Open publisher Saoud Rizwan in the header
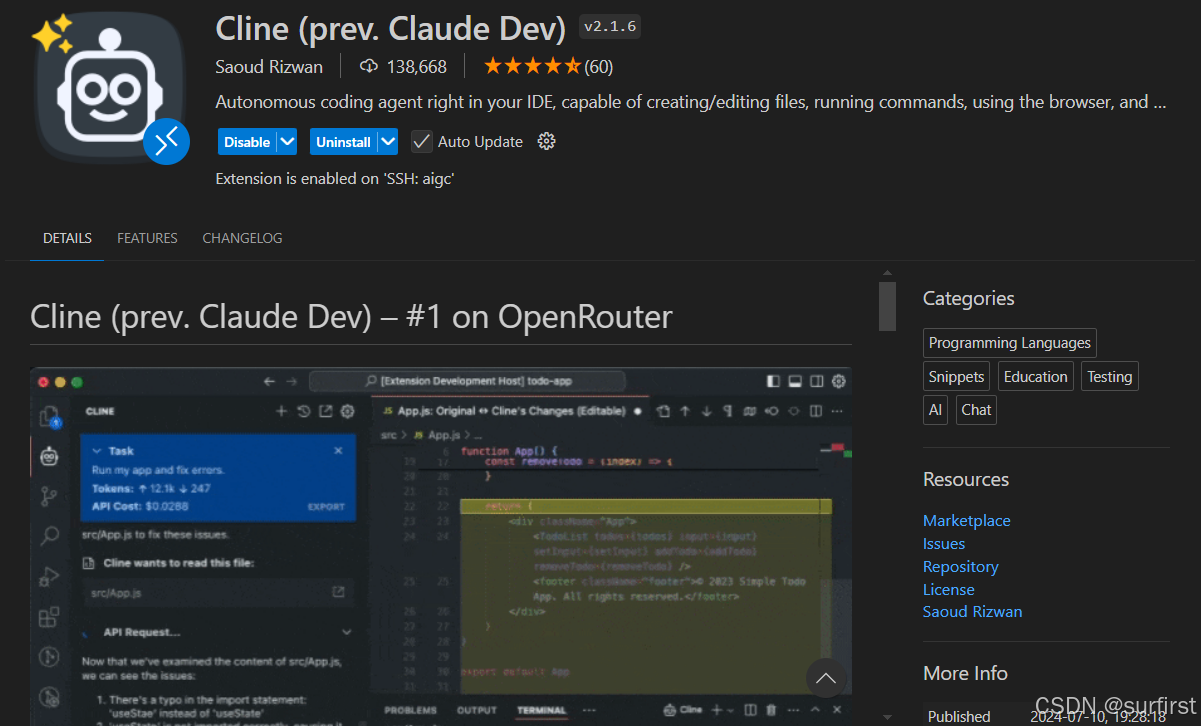This screenshot has width=1201, height=726. (x=269, y=66)
